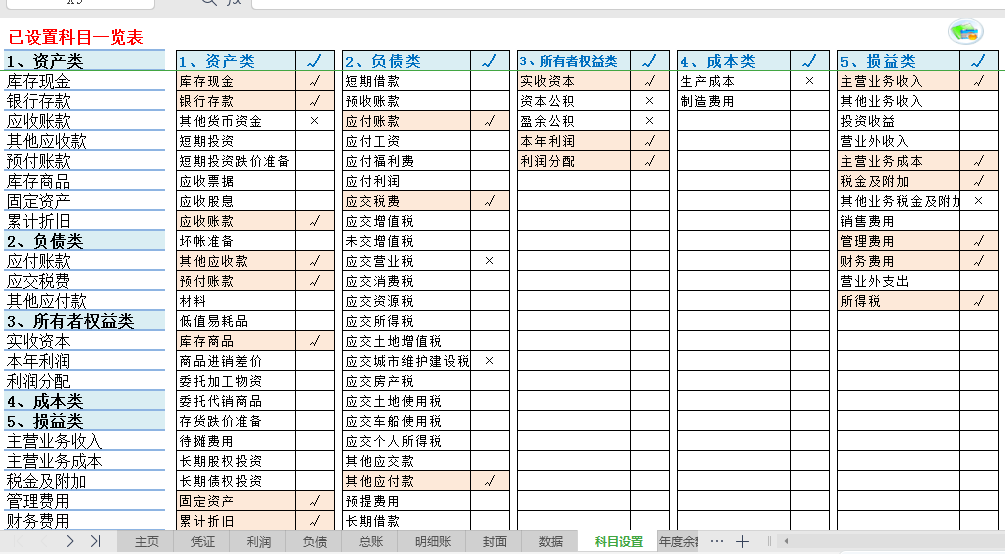Jump to the last sheet with the arrow

tap(96, 541)
